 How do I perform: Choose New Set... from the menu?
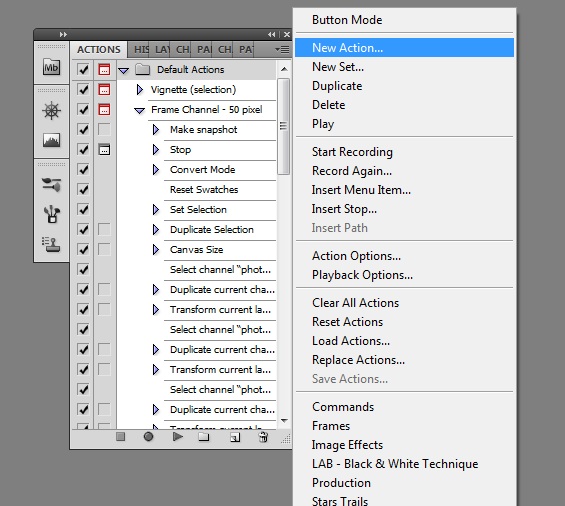click(404, 67)
